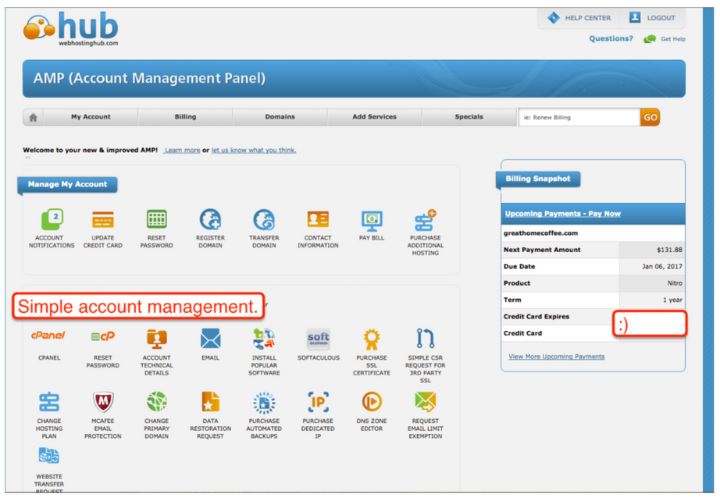Click the Billing Snapshot header
This screenshot has width=720, height=501.
pos(538,179)
